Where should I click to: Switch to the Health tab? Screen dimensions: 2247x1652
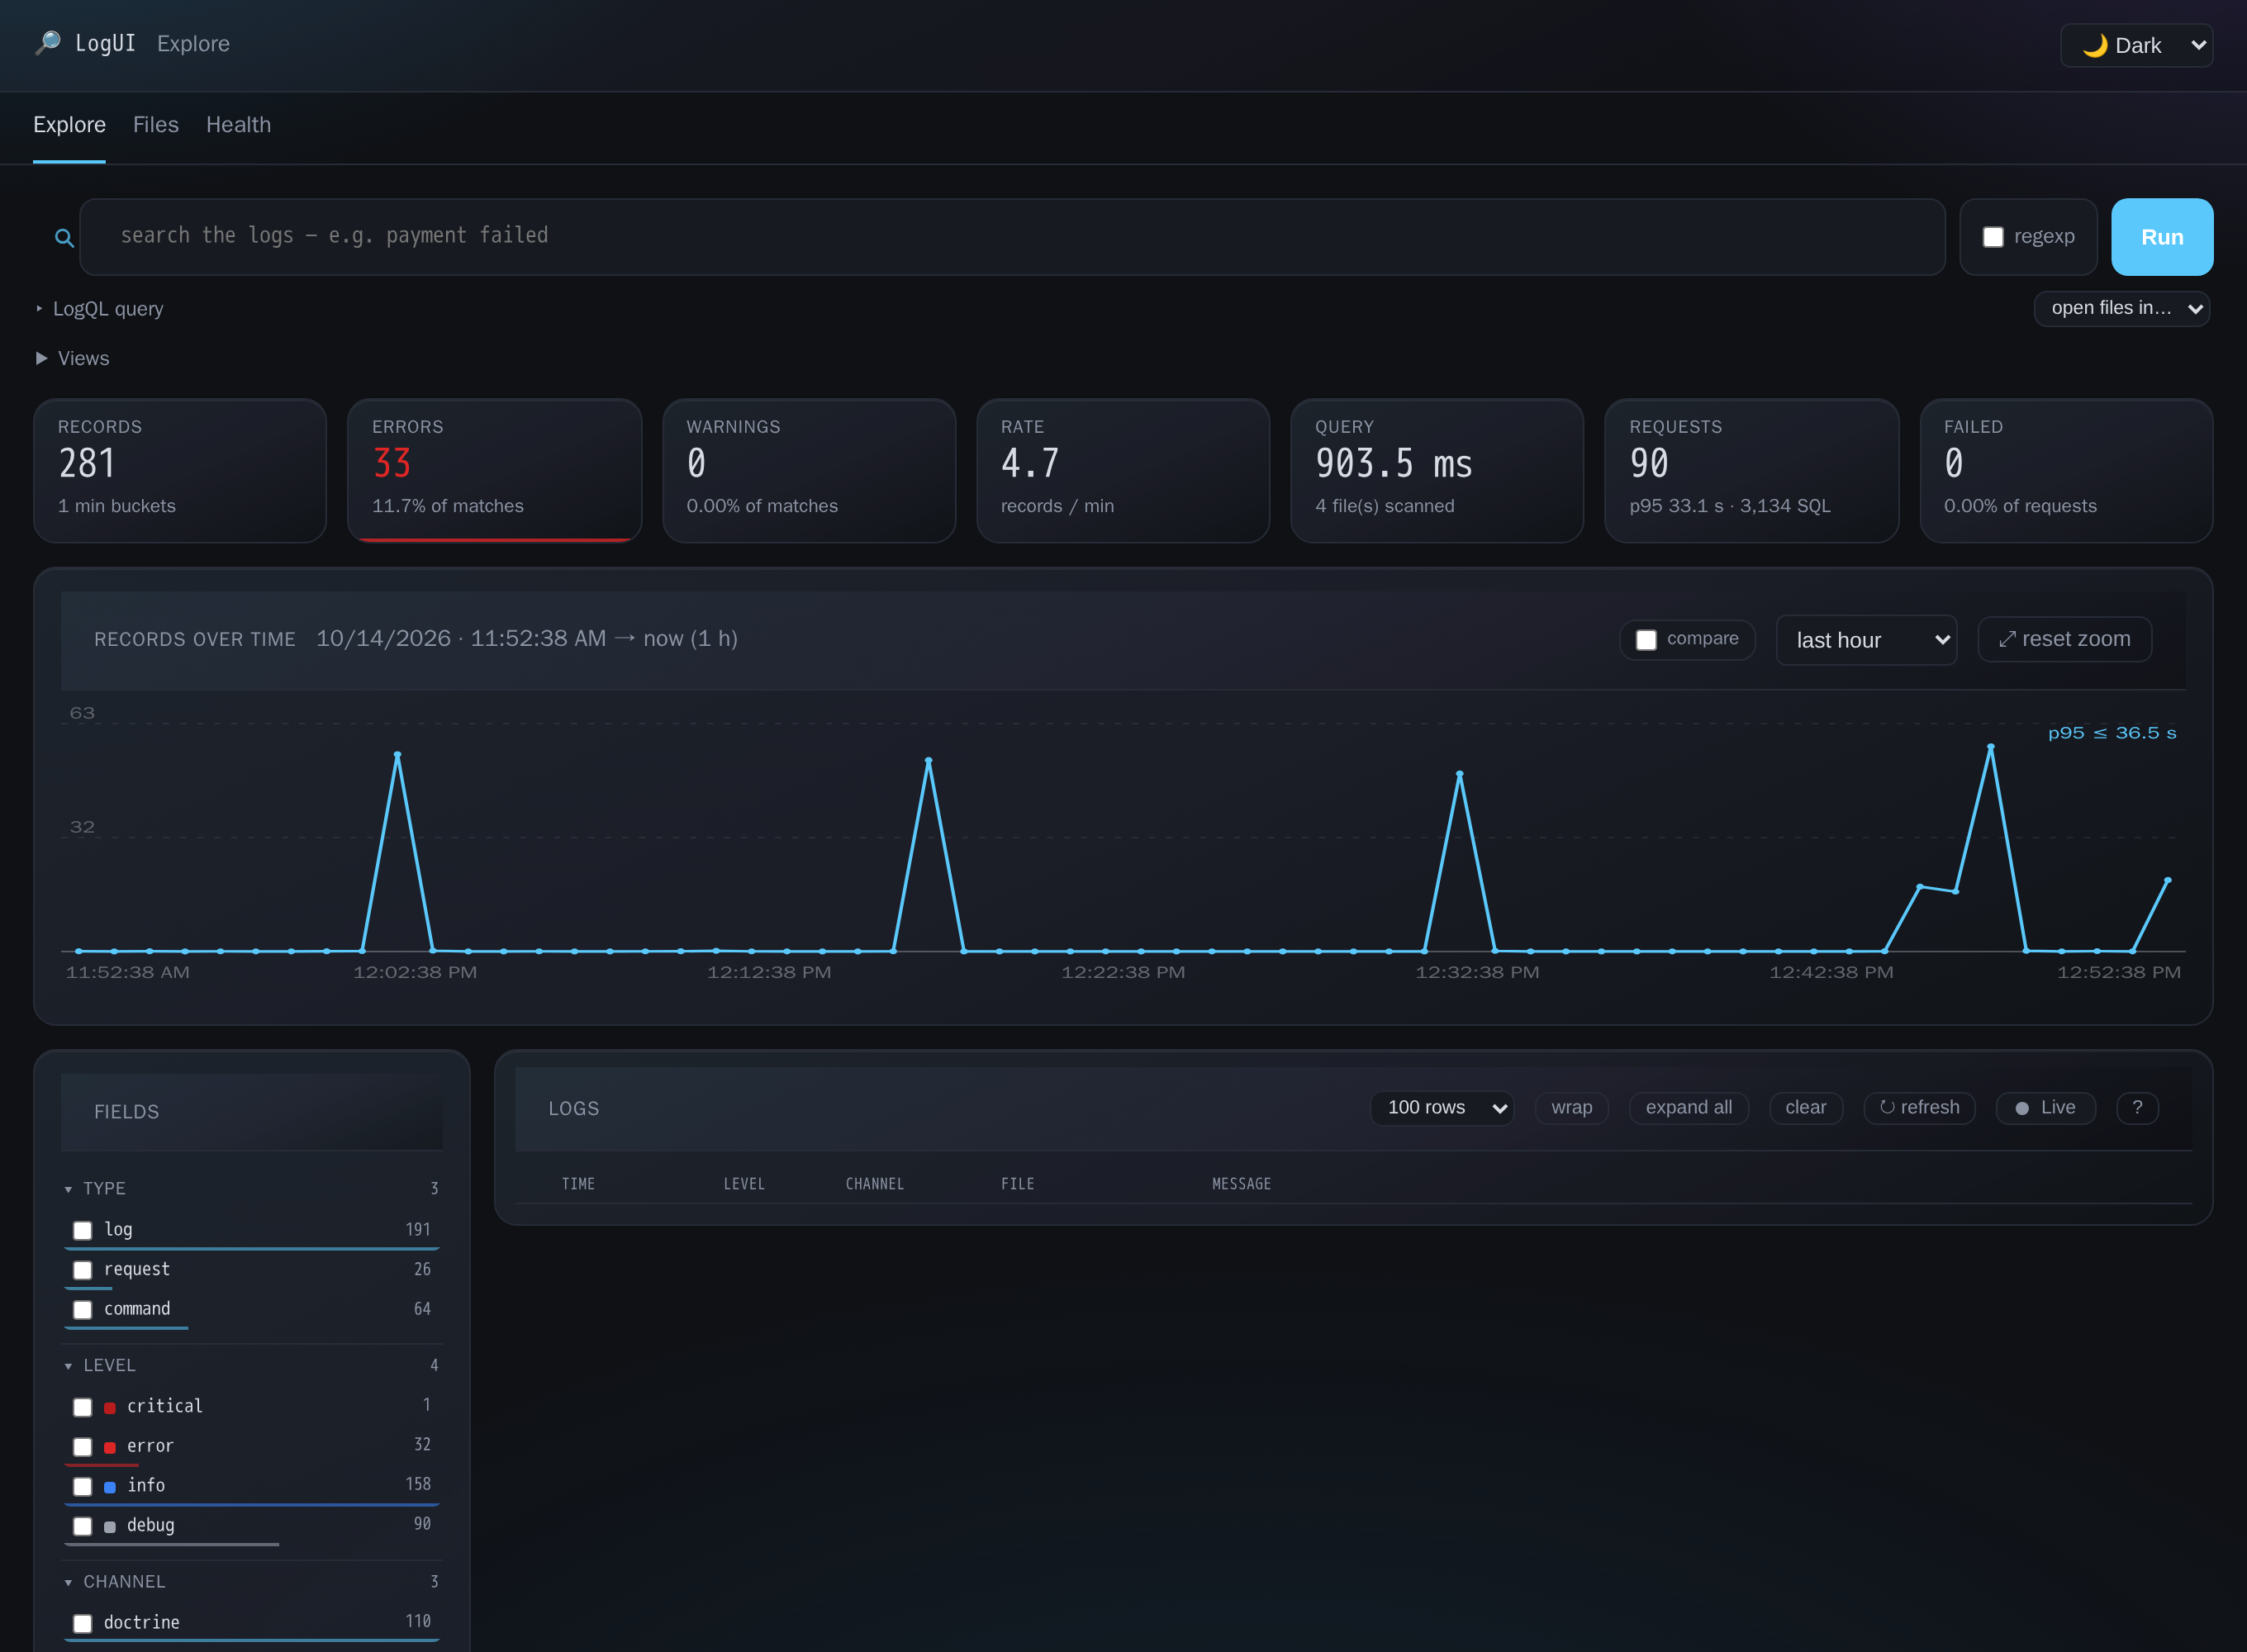point(238,125)
